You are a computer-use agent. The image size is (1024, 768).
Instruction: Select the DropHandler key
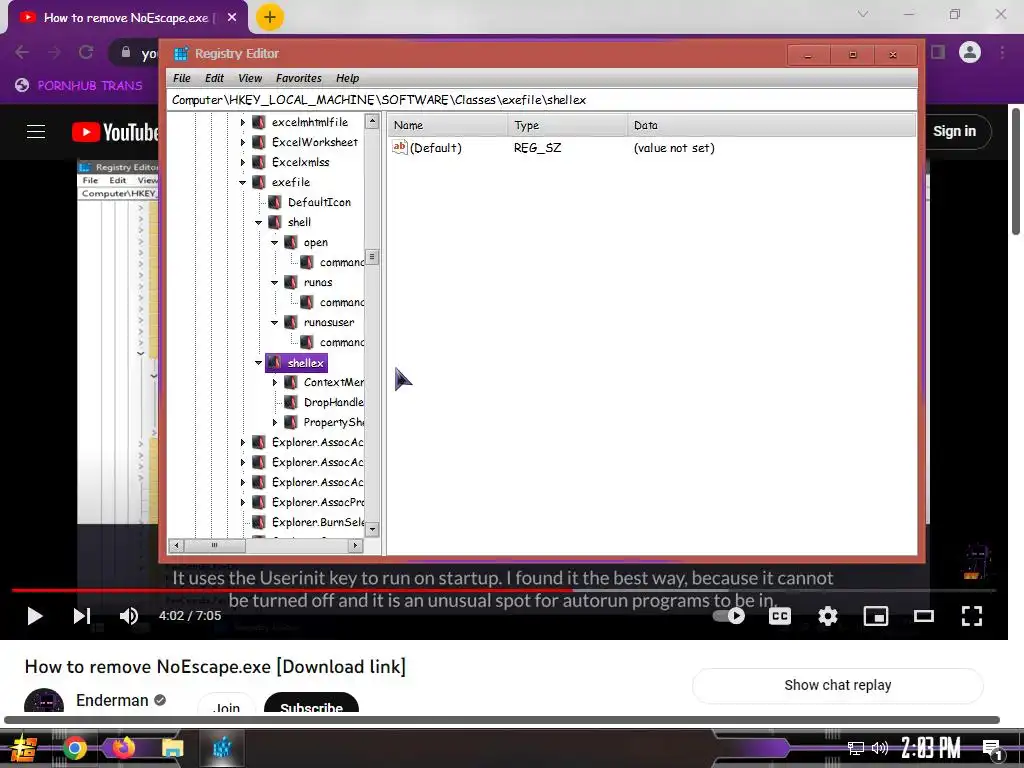(333, 402)
